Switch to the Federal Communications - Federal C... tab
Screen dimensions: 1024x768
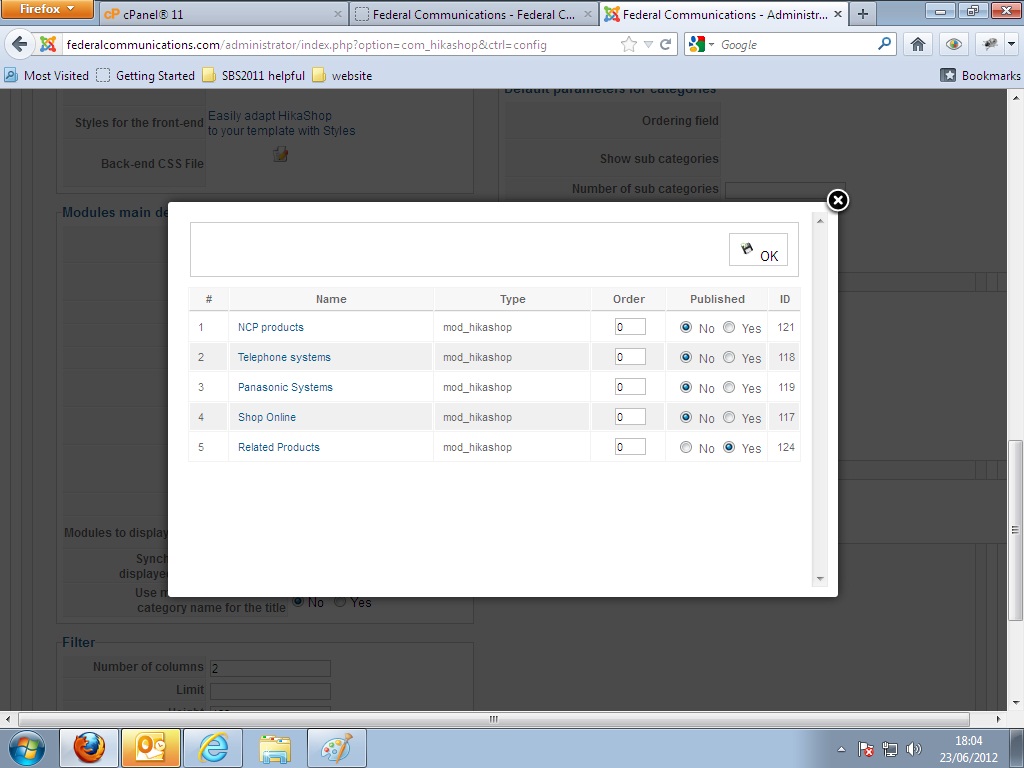(474, 14)
